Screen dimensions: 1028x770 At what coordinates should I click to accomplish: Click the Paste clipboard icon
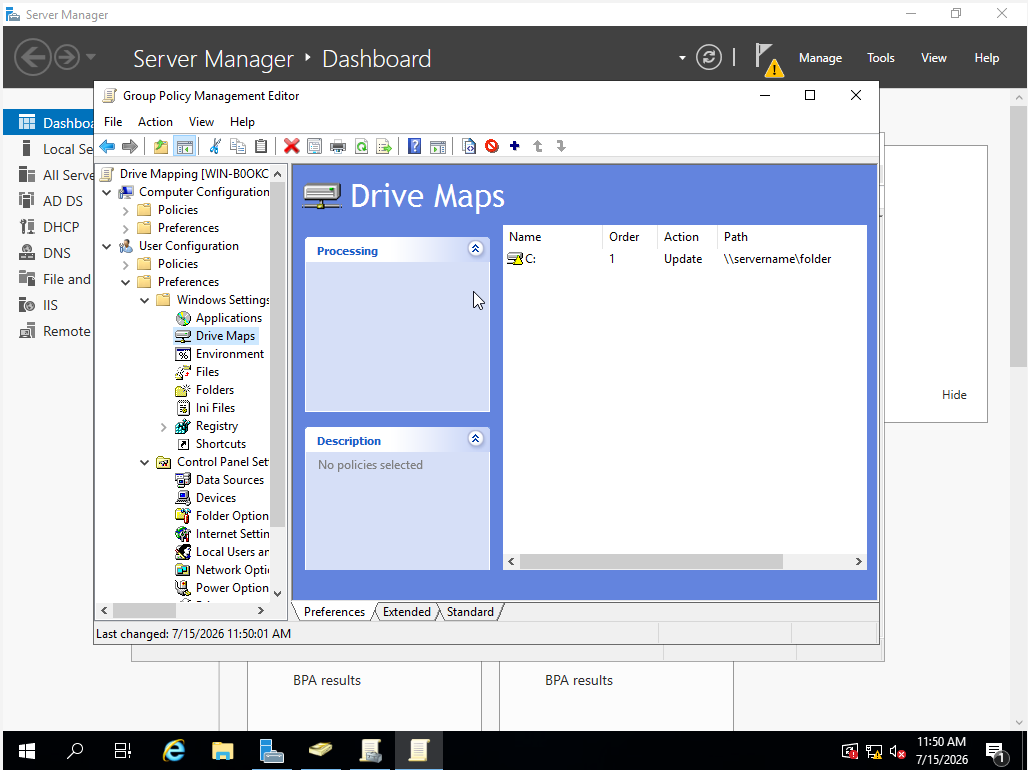click(x=261, y=146)
